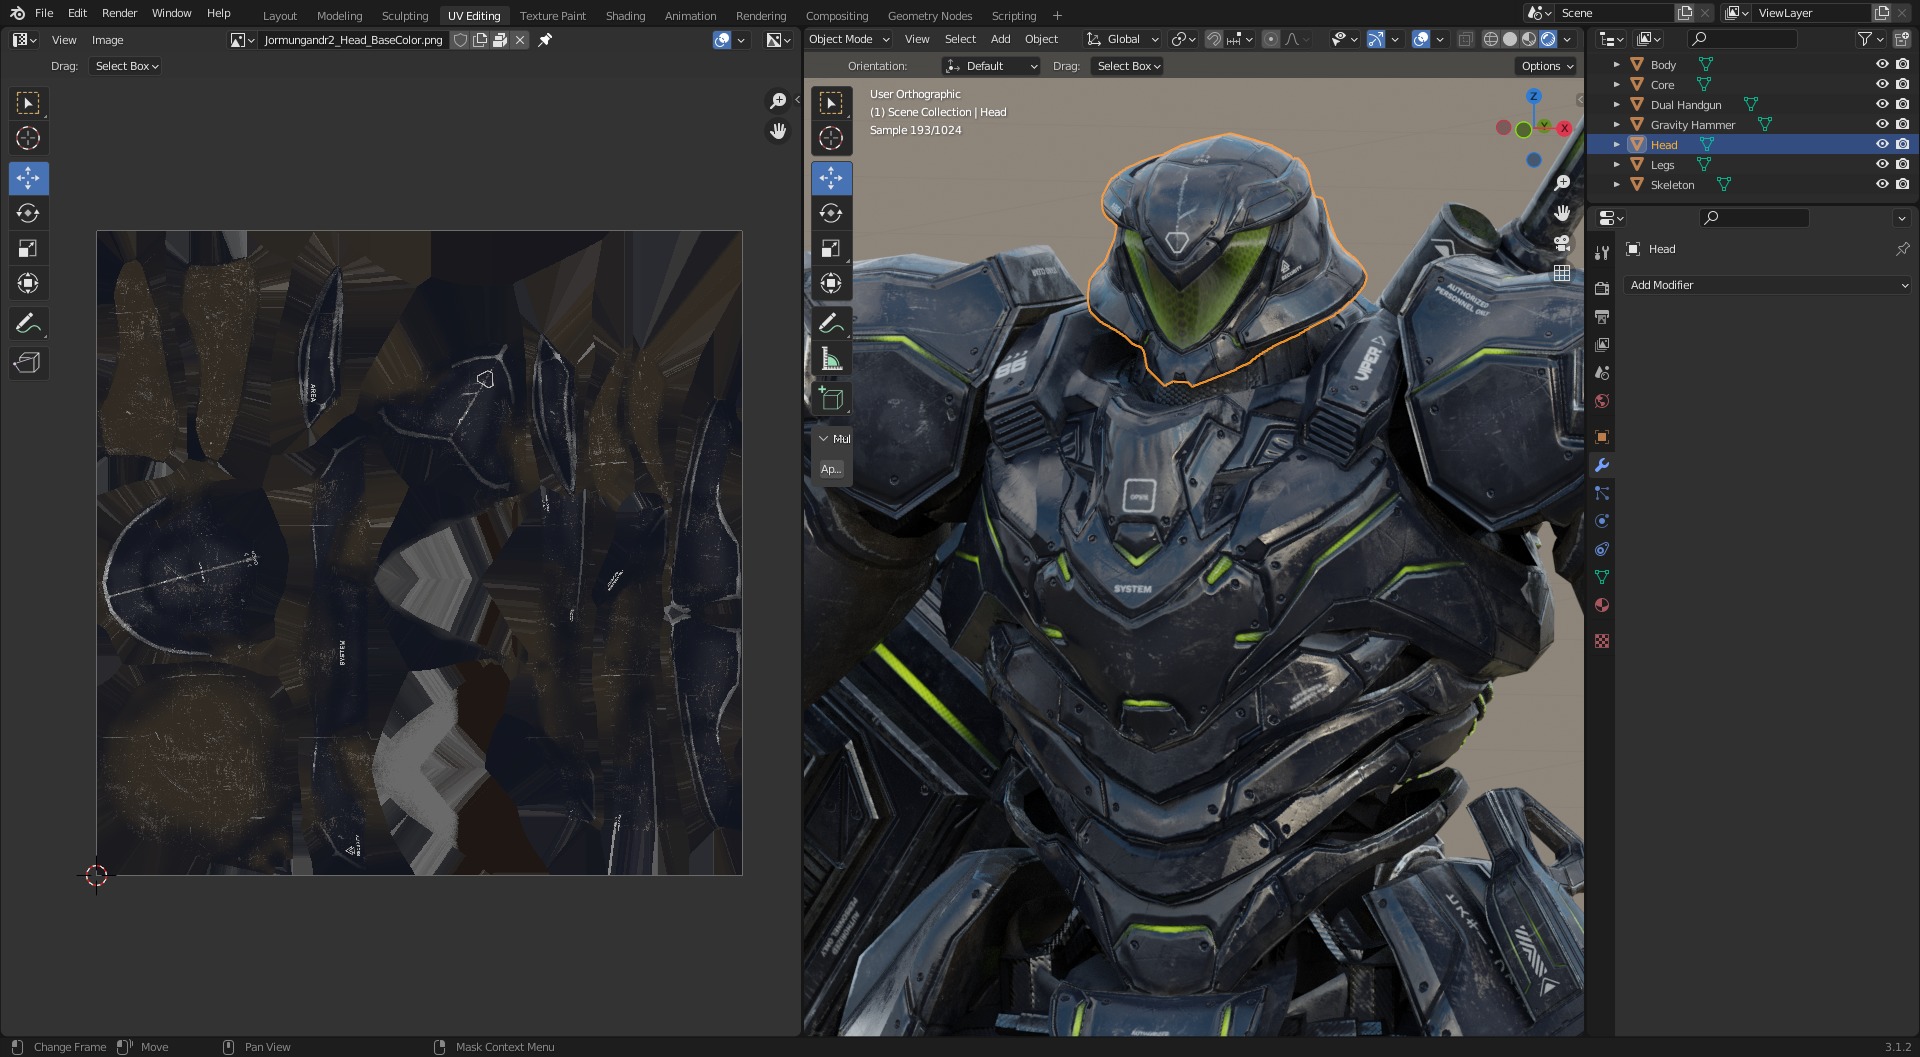The width and height of the screenshot is (1920, 1057).
Task: Open the Image menu in UV editor
Action: [108, 40]
